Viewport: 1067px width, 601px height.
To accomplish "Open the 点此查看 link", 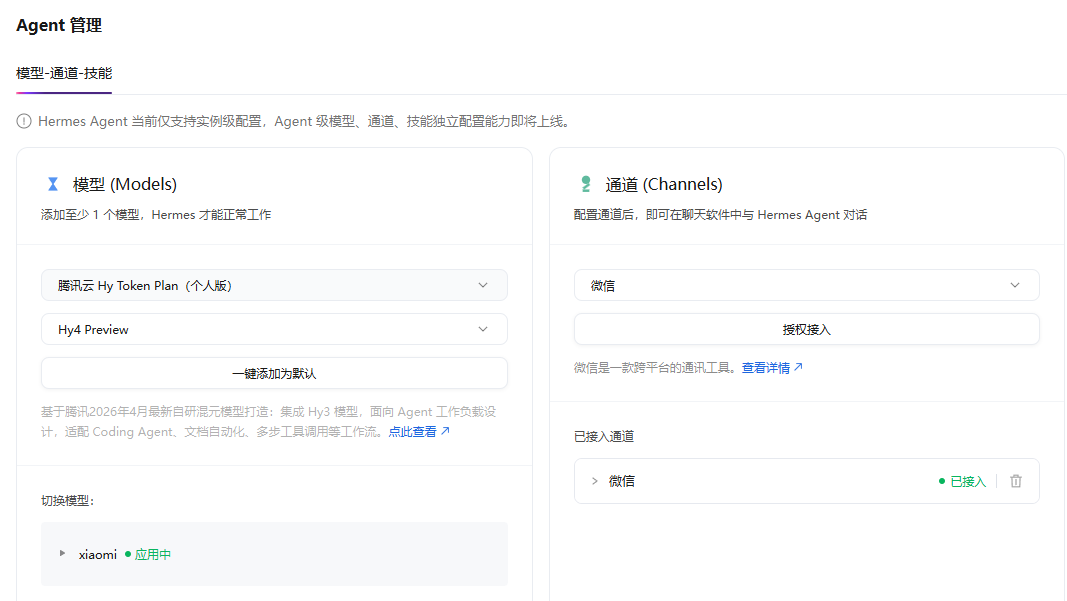I will pos(418,432).
